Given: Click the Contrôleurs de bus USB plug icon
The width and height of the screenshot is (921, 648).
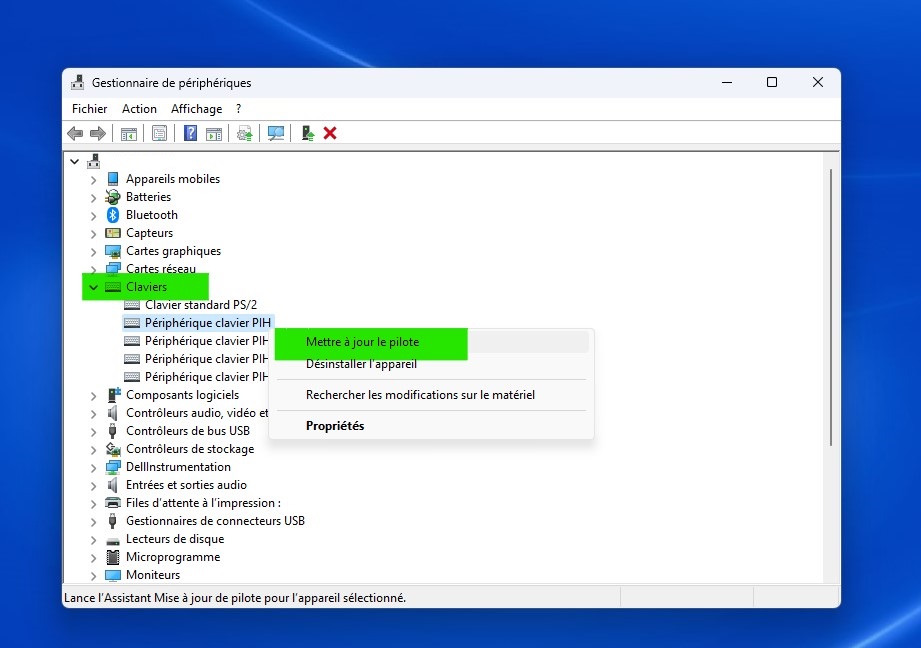Looking at the screenshot, I should pos(113,431).
